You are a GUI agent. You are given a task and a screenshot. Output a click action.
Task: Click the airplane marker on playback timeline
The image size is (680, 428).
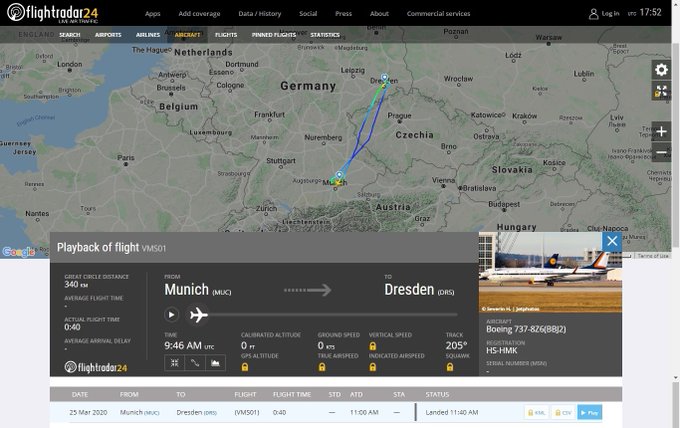(x=199, y=314)
